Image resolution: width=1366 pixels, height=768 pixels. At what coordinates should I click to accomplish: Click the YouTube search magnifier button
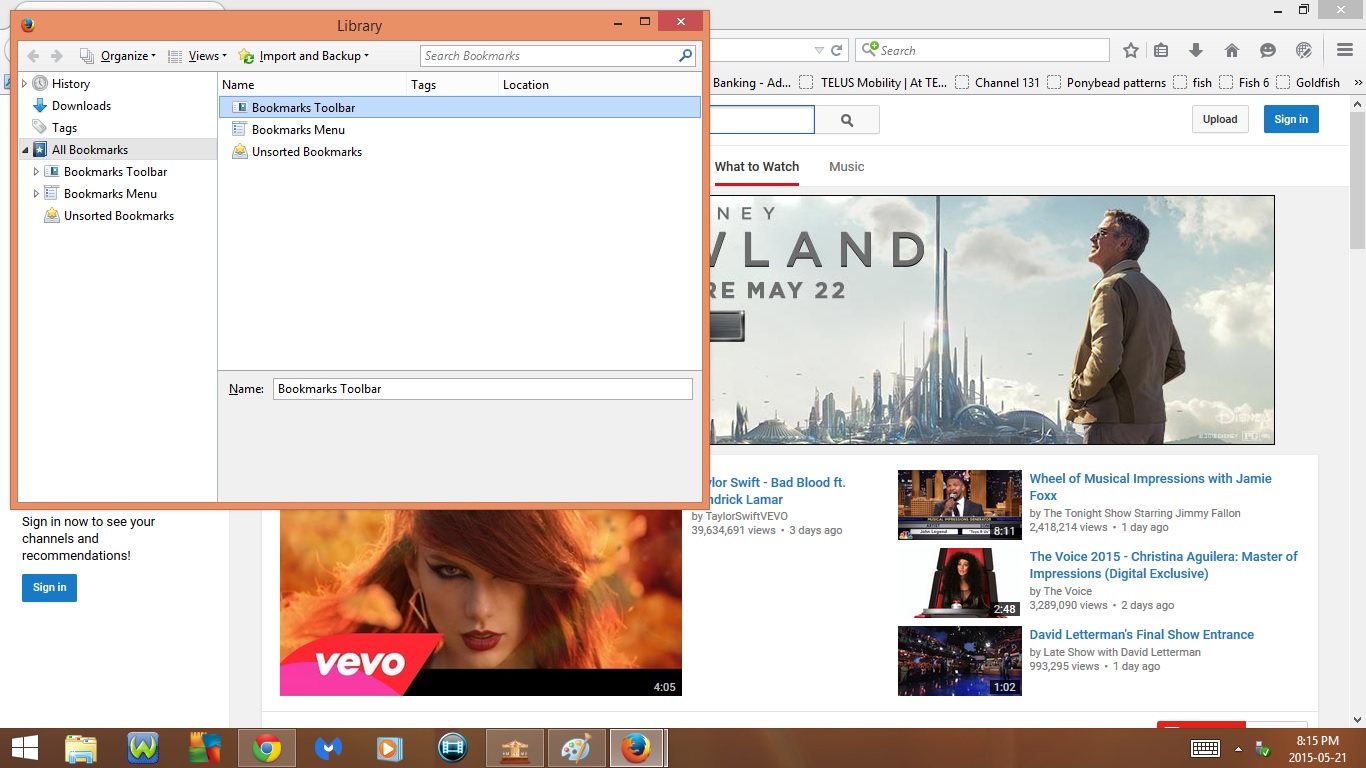(847, 120)
